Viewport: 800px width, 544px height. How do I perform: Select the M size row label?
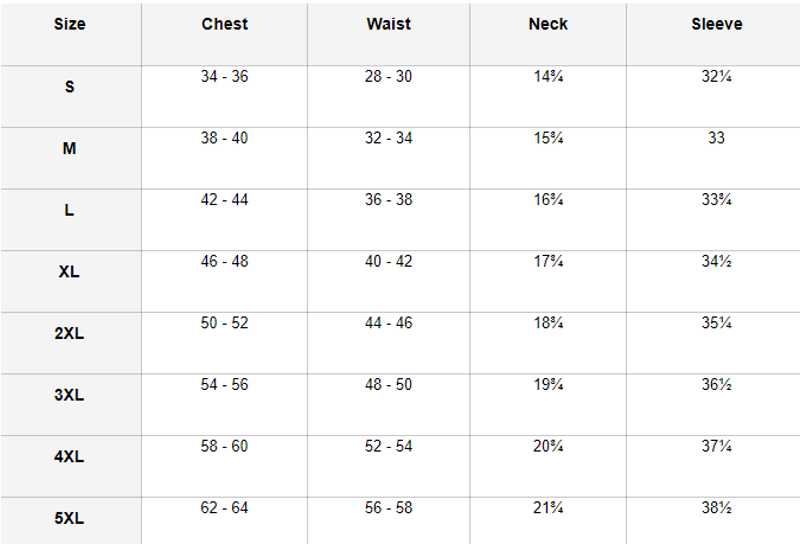tap(70, 149)
